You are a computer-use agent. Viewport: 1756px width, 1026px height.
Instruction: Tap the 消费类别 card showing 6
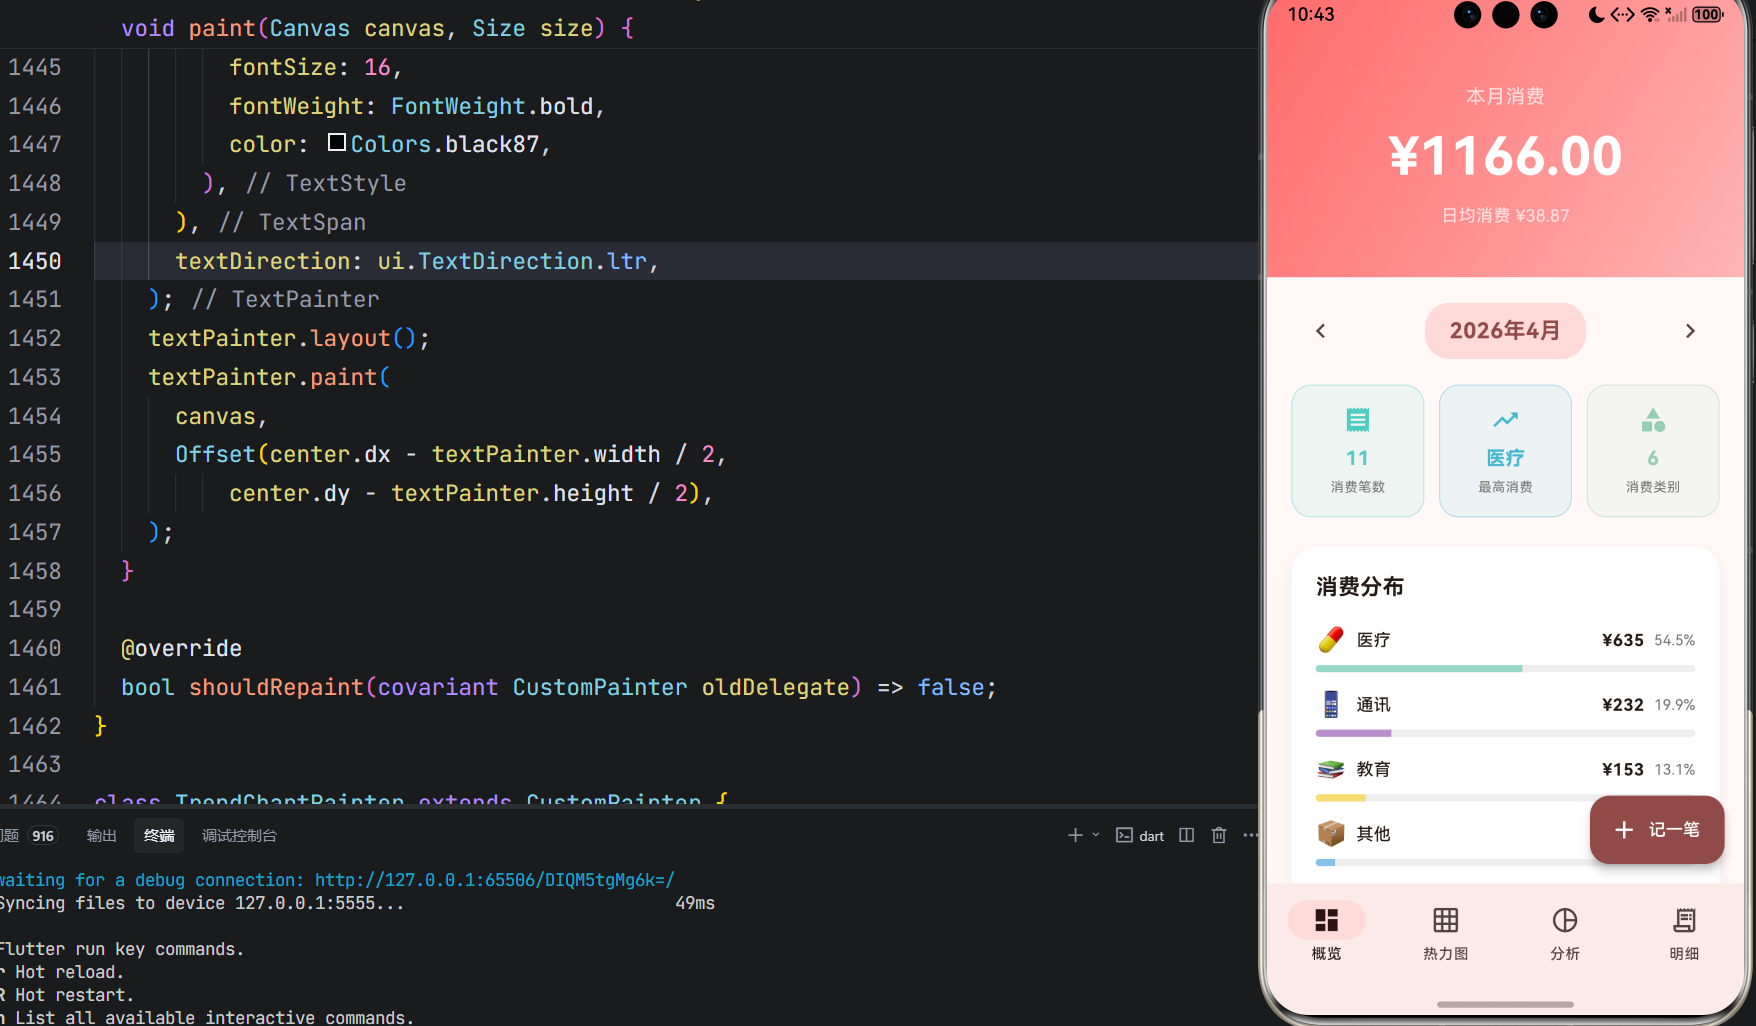pyautogui.click(x=1653, y=451)
